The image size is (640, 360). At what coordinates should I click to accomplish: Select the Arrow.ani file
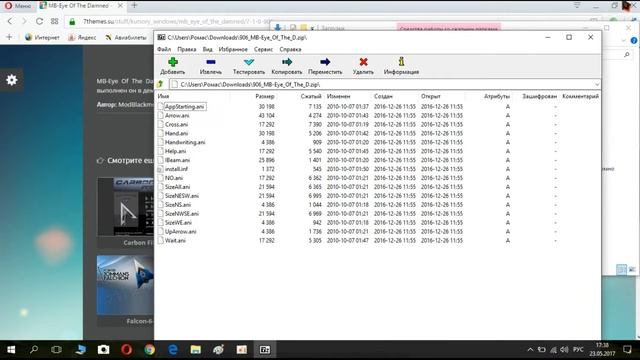click(177, 116)
